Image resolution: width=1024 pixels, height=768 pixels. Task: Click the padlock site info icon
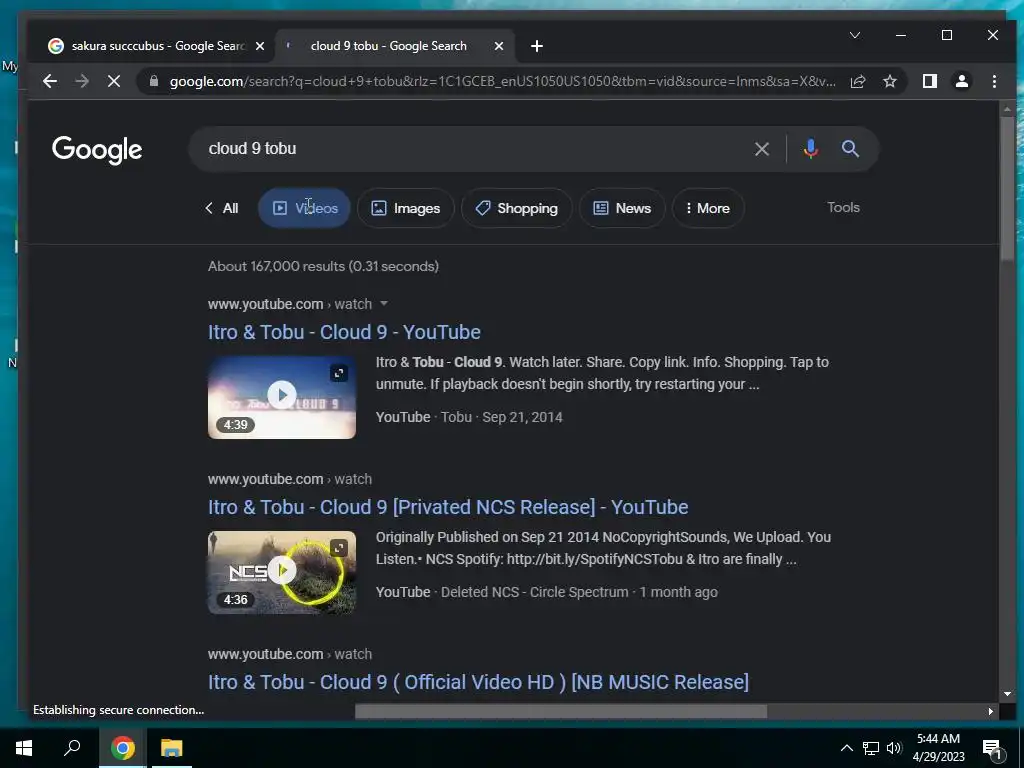pos(153,81)
